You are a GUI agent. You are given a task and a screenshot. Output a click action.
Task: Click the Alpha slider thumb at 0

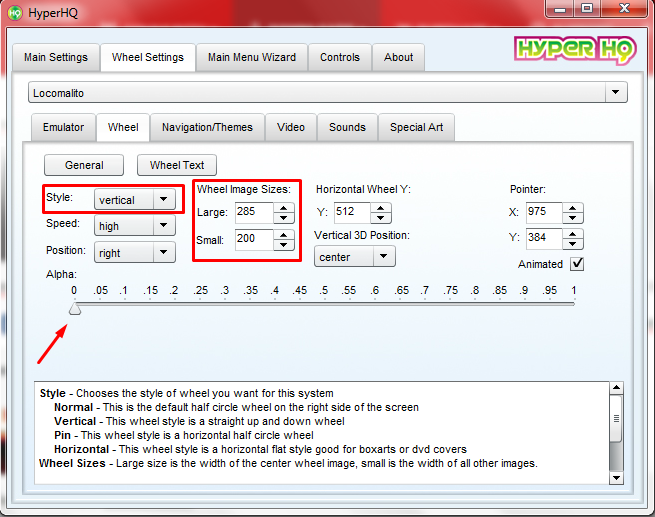(x=75, y=309)
